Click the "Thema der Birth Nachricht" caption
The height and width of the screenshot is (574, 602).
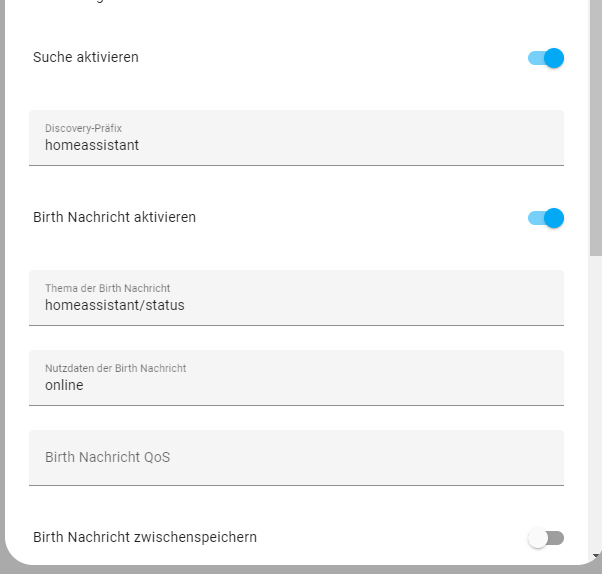point(107,288)
